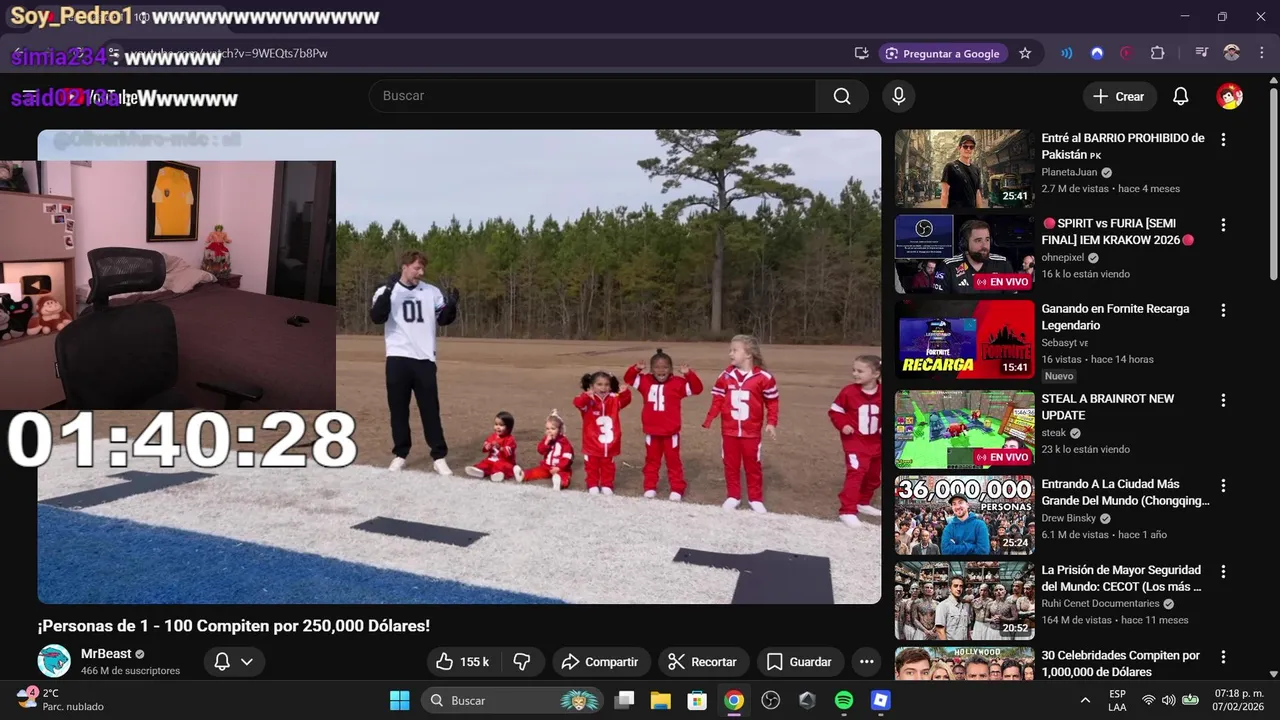Open YouTube notifications bell in header

1181,96
